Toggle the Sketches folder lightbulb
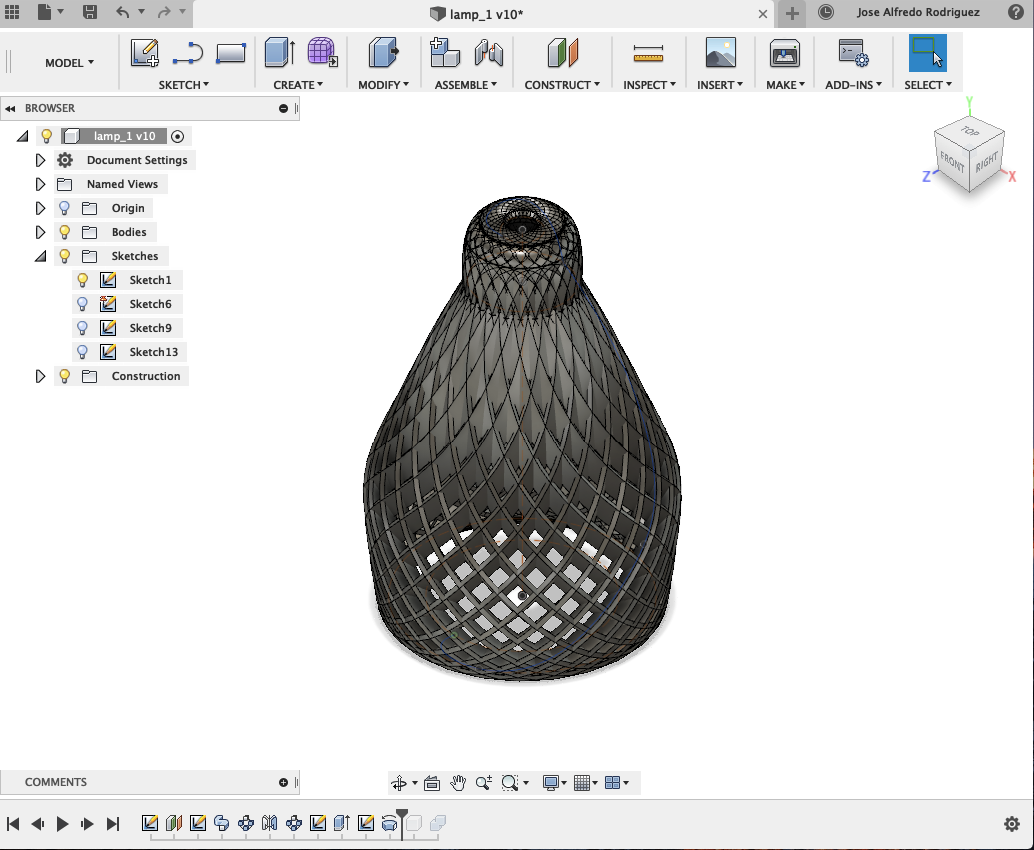The image size is (1034, 850). click(x=64, y=256)
